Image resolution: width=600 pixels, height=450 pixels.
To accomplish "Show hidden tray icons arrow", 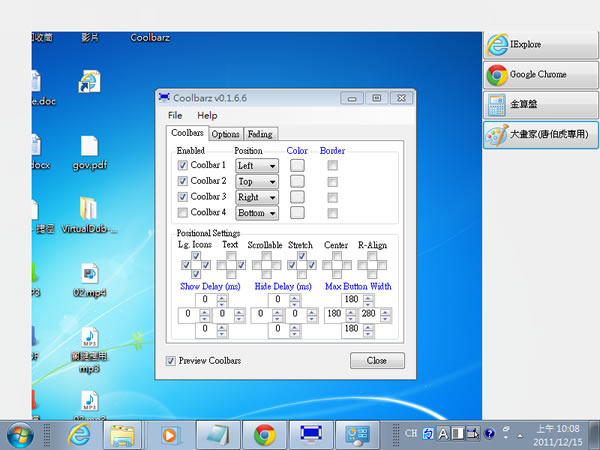I will click(520, 435).
